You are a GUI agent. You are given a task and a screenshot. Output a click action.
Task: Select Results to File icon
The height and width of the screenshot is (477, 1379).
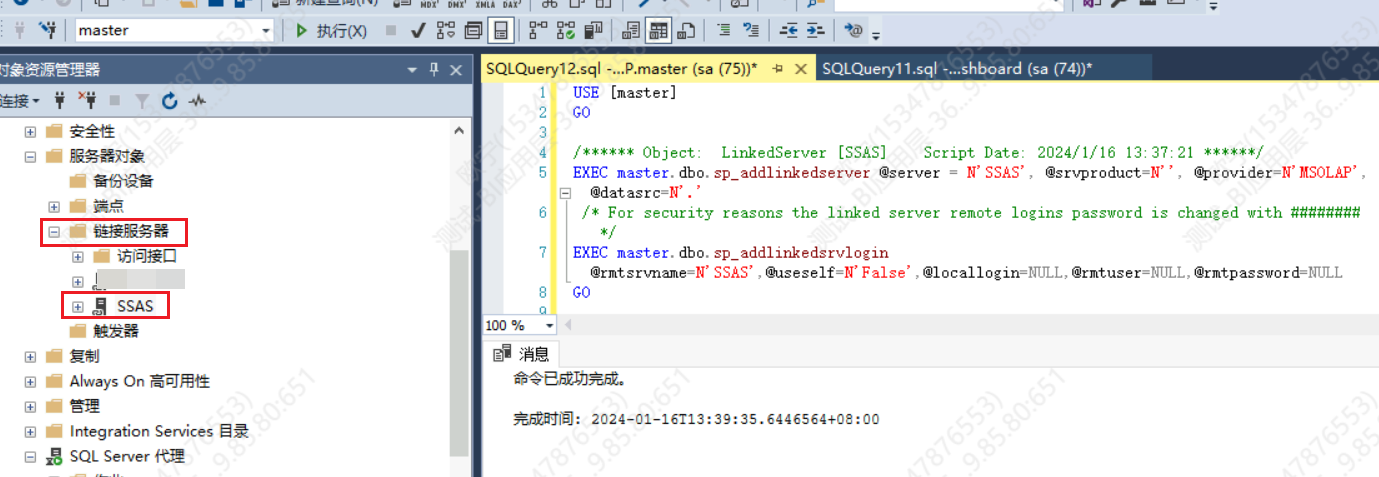[x=685, y=30]
